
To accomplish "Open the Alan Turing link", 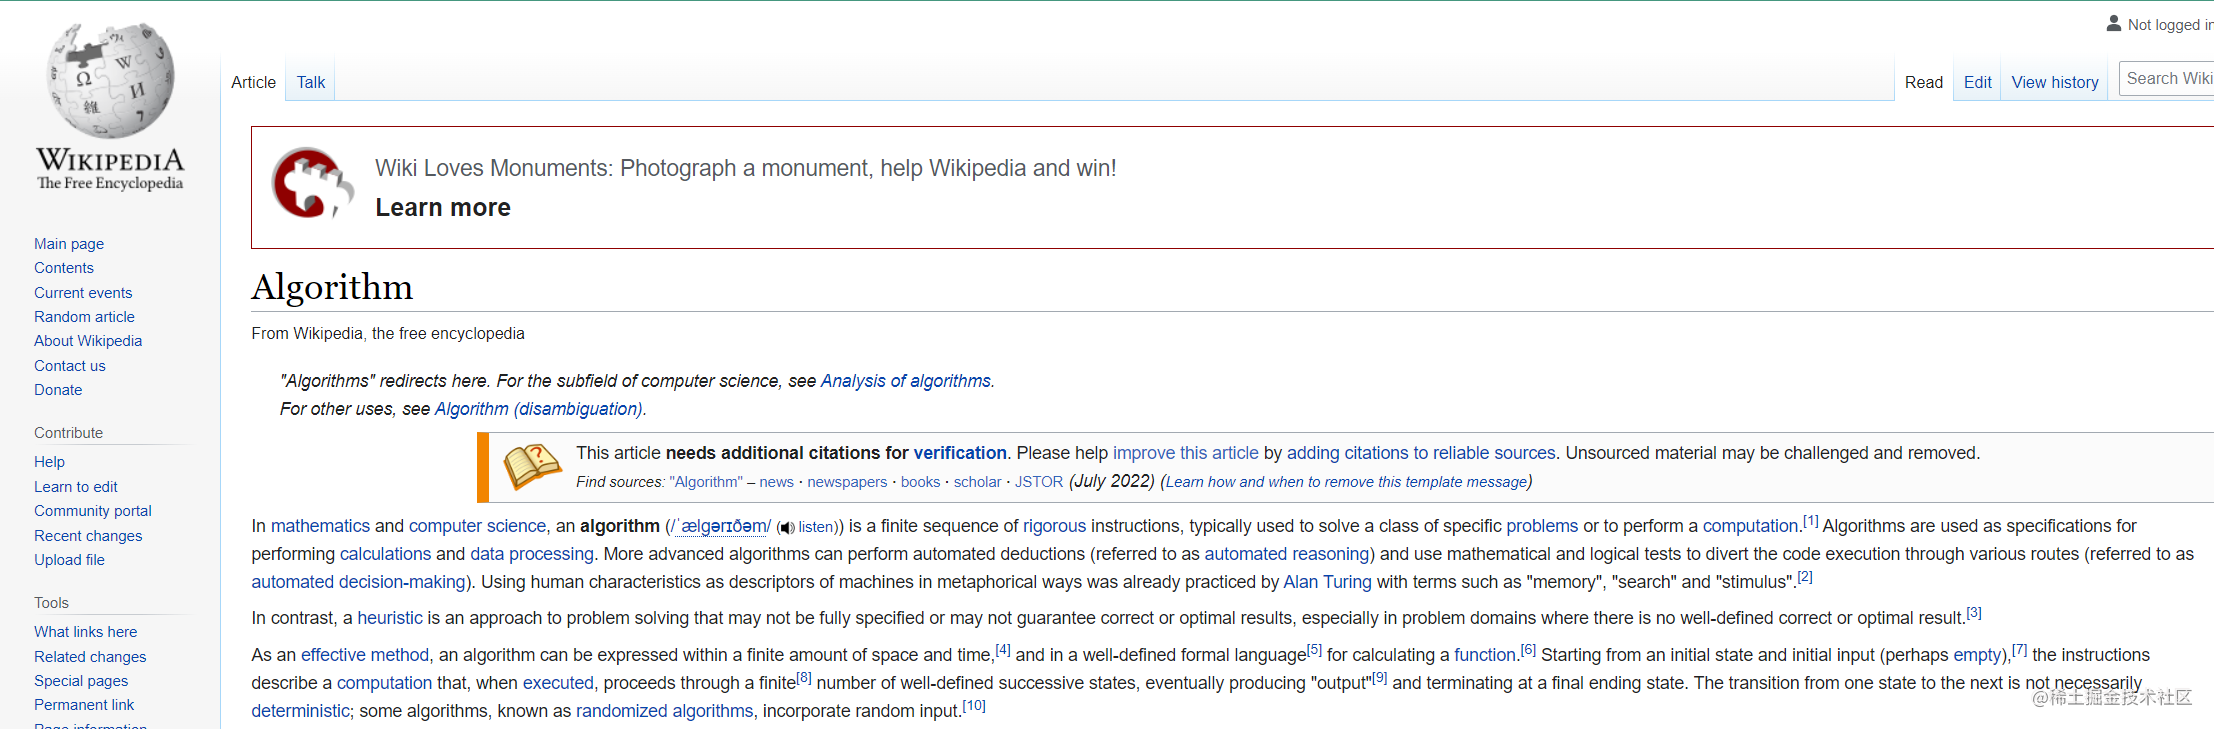I will (x=1327, y=582).
